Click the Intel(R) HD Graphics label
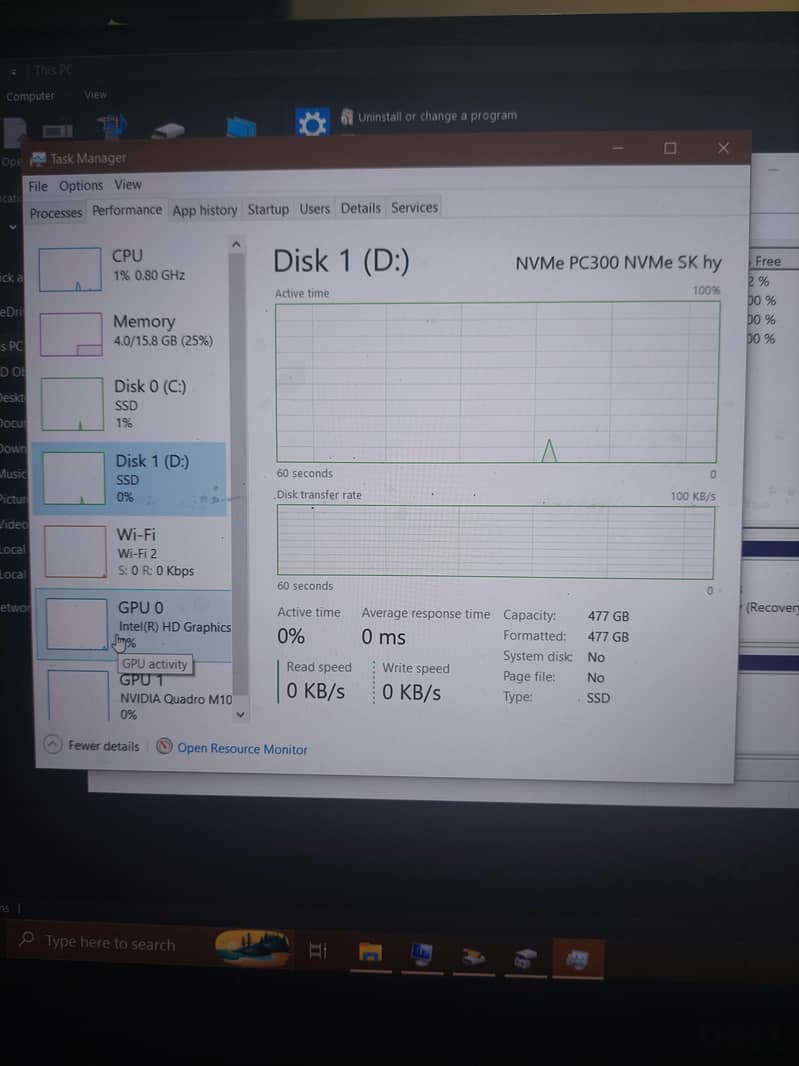Viewport: 799px width, 1066px height. click(x=175, y=627)
